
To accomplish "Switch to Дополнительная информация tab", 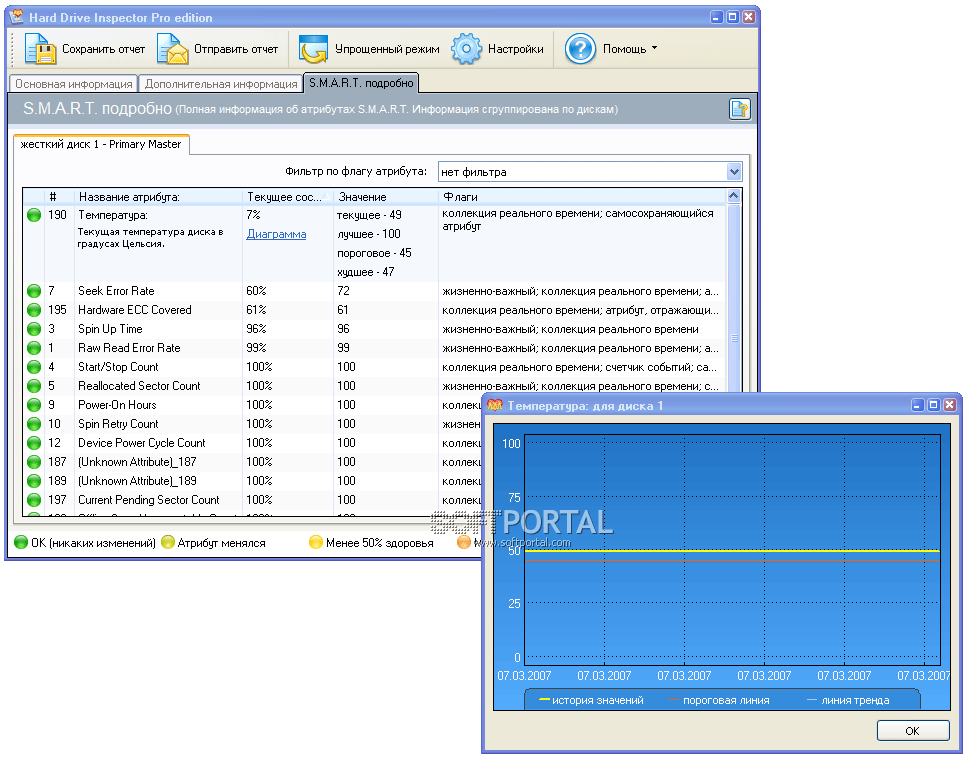I will pos(221,84).
